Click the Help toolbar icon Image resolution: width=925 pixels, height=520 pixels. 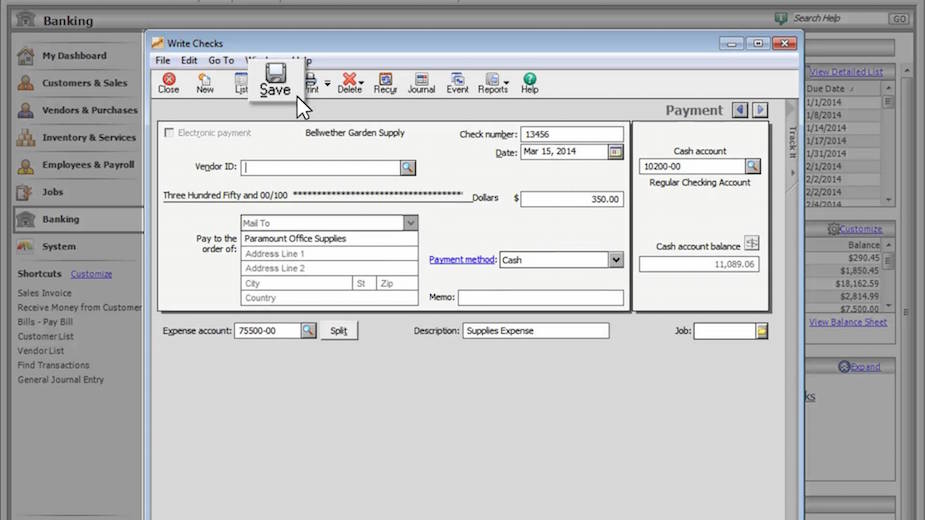(530, 83)
